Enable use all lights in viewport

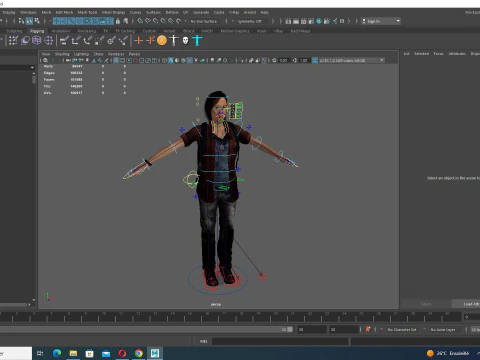(x=196, y=60)
